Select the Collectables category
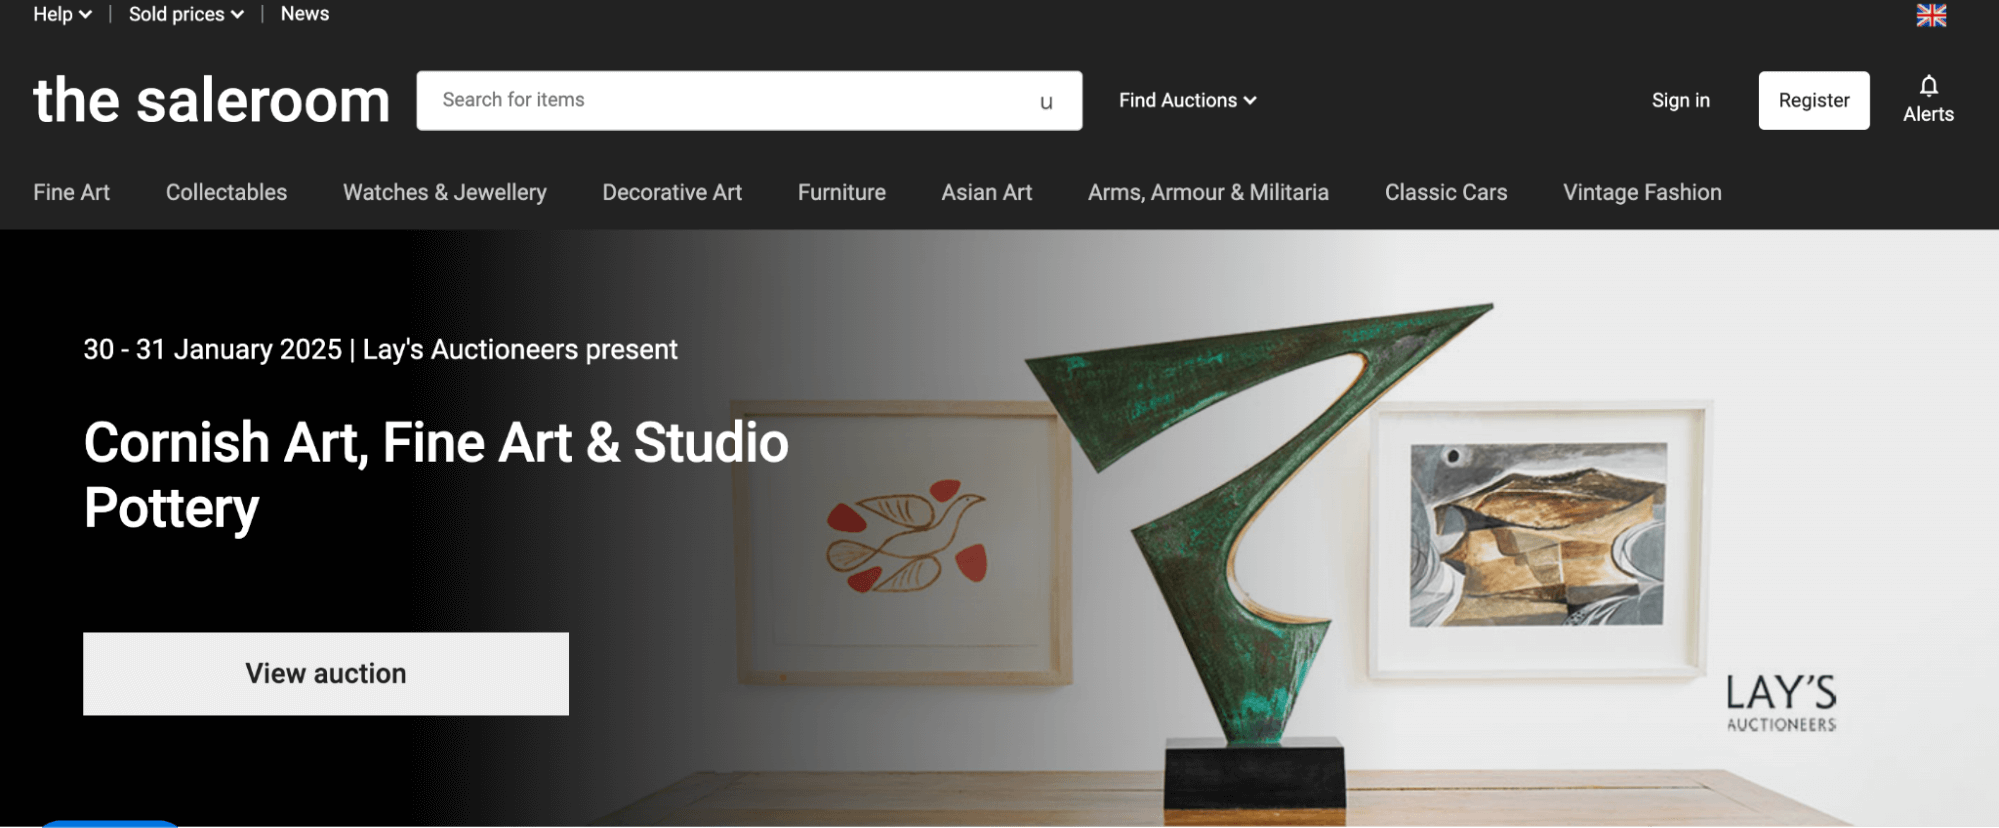 226,192
